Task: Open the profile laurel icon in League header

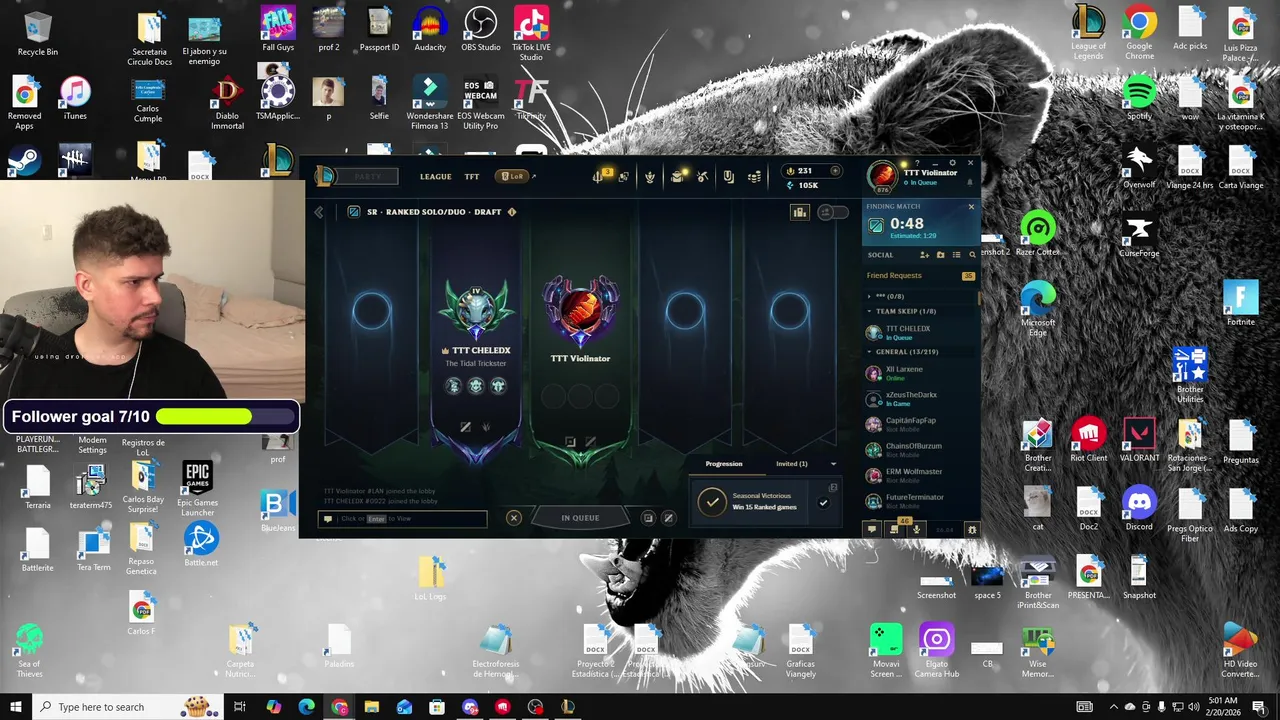Action: (x=650, y=176)
